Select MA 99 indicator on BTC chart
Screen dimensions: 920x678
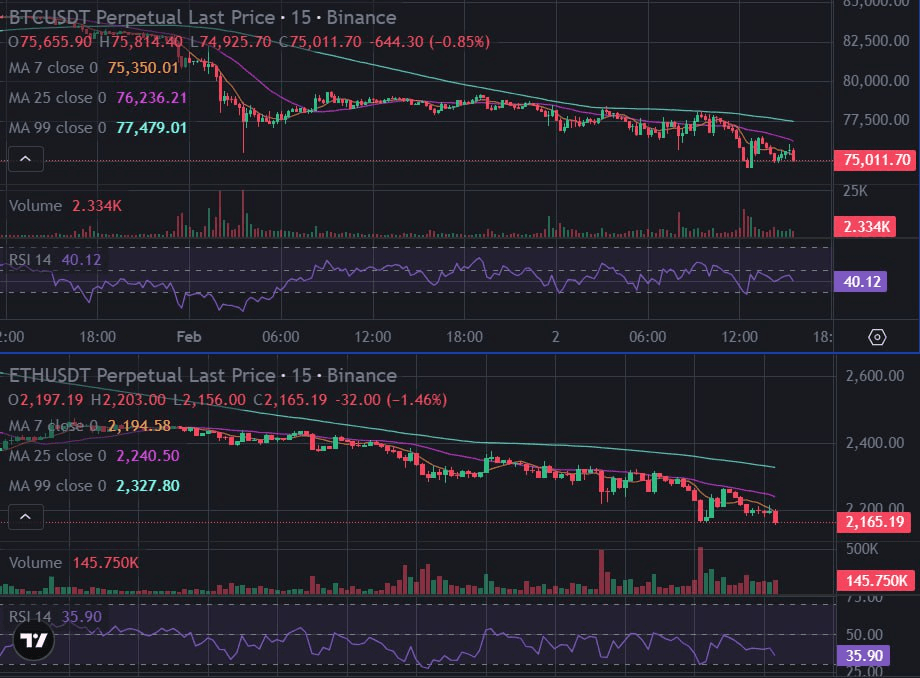pos(57,127)
